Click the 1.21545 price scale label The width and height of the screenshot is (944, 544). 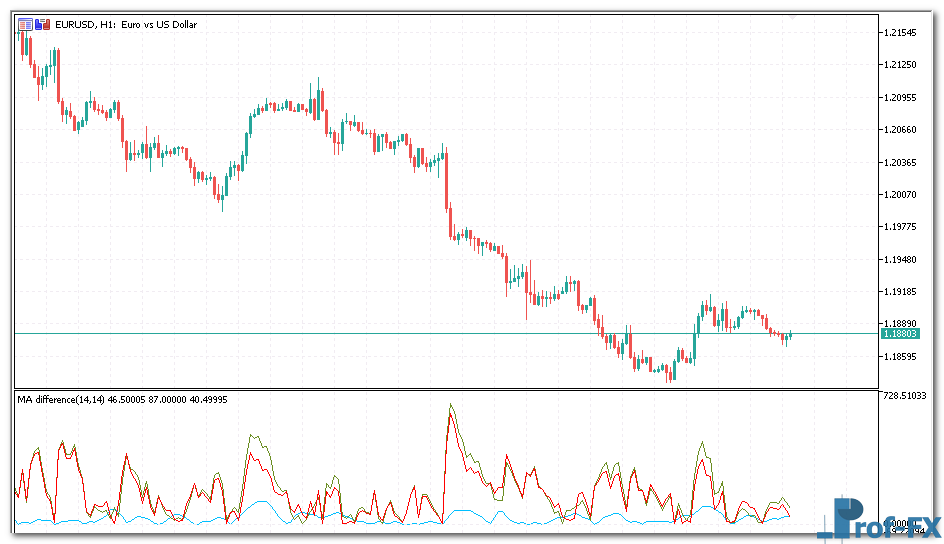[x=901, y=33]
